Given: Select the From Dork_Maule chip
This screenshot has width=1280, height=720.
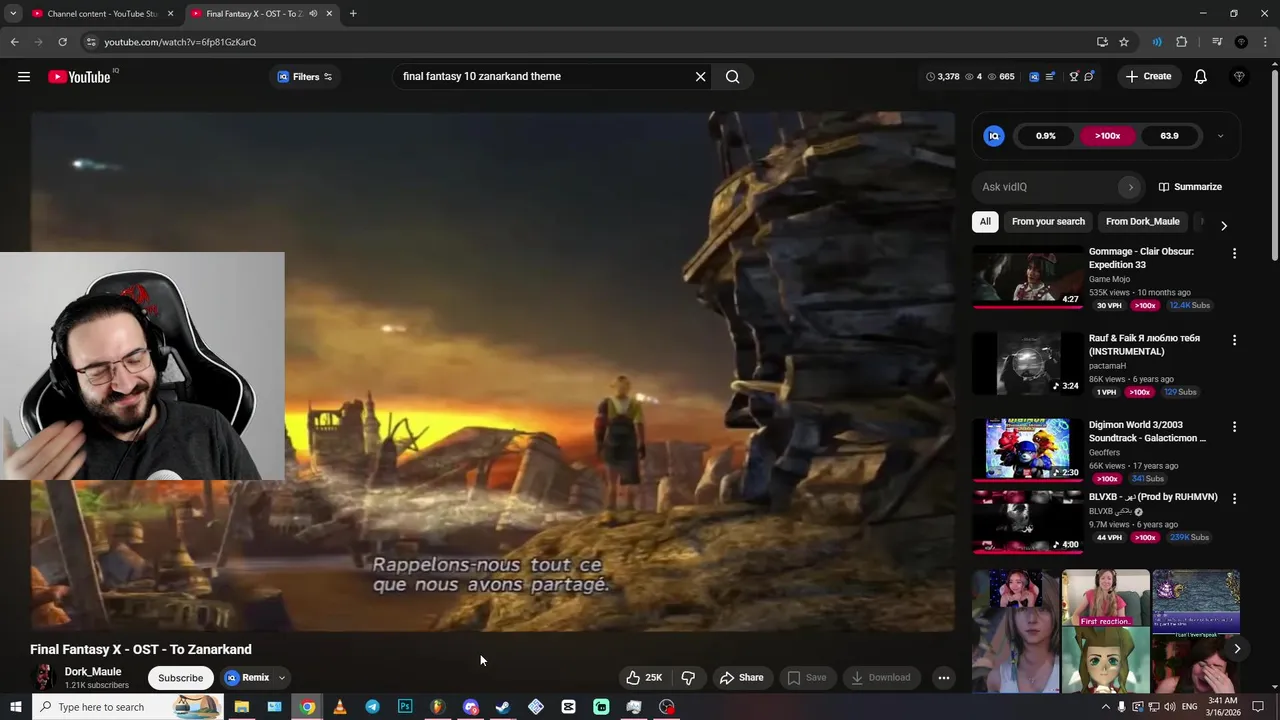Looking at the screenshot, I should pos(1143,221).
